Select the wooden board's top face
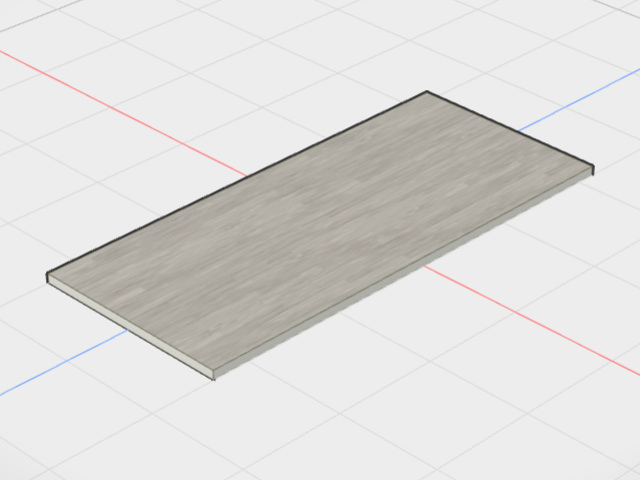This screenshot has height=480, width=640. [318, 229]
